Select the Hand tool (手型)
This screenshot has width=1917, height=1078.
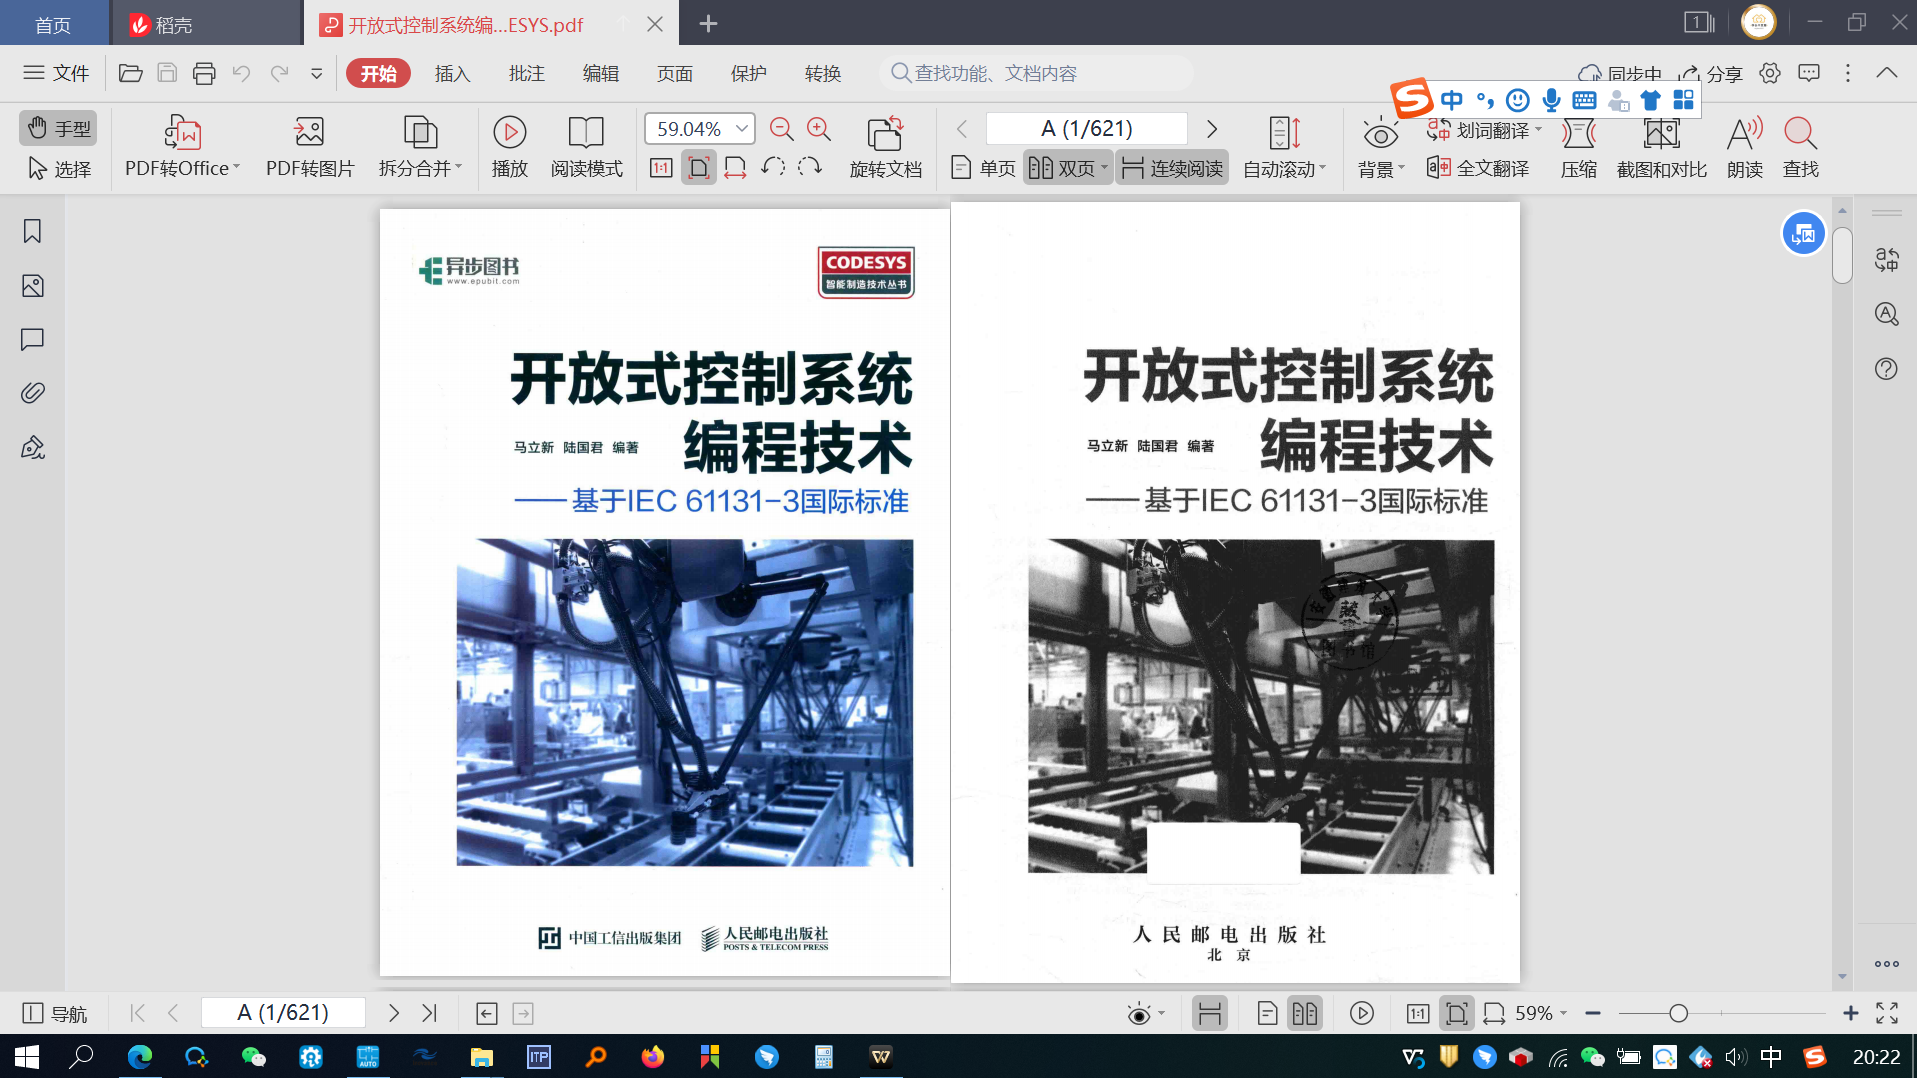[x=58, y=128]
